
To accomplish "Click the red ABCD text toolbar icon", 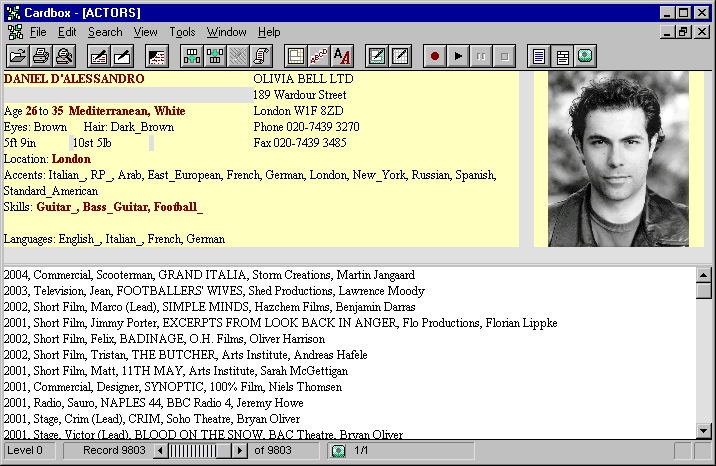I will tap(319, 56).
